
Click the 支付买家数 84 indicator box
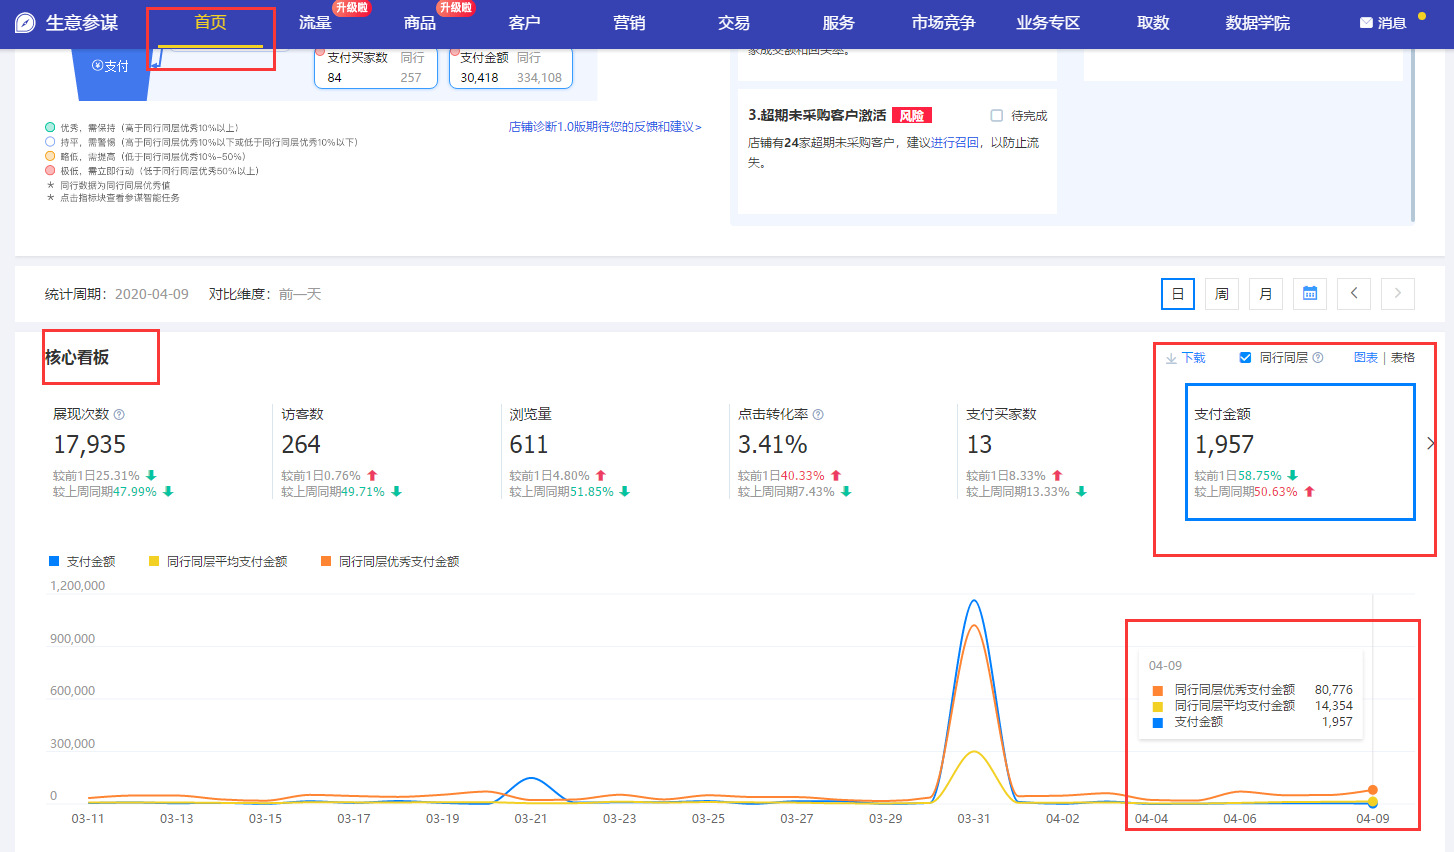[x=376, y=68]
